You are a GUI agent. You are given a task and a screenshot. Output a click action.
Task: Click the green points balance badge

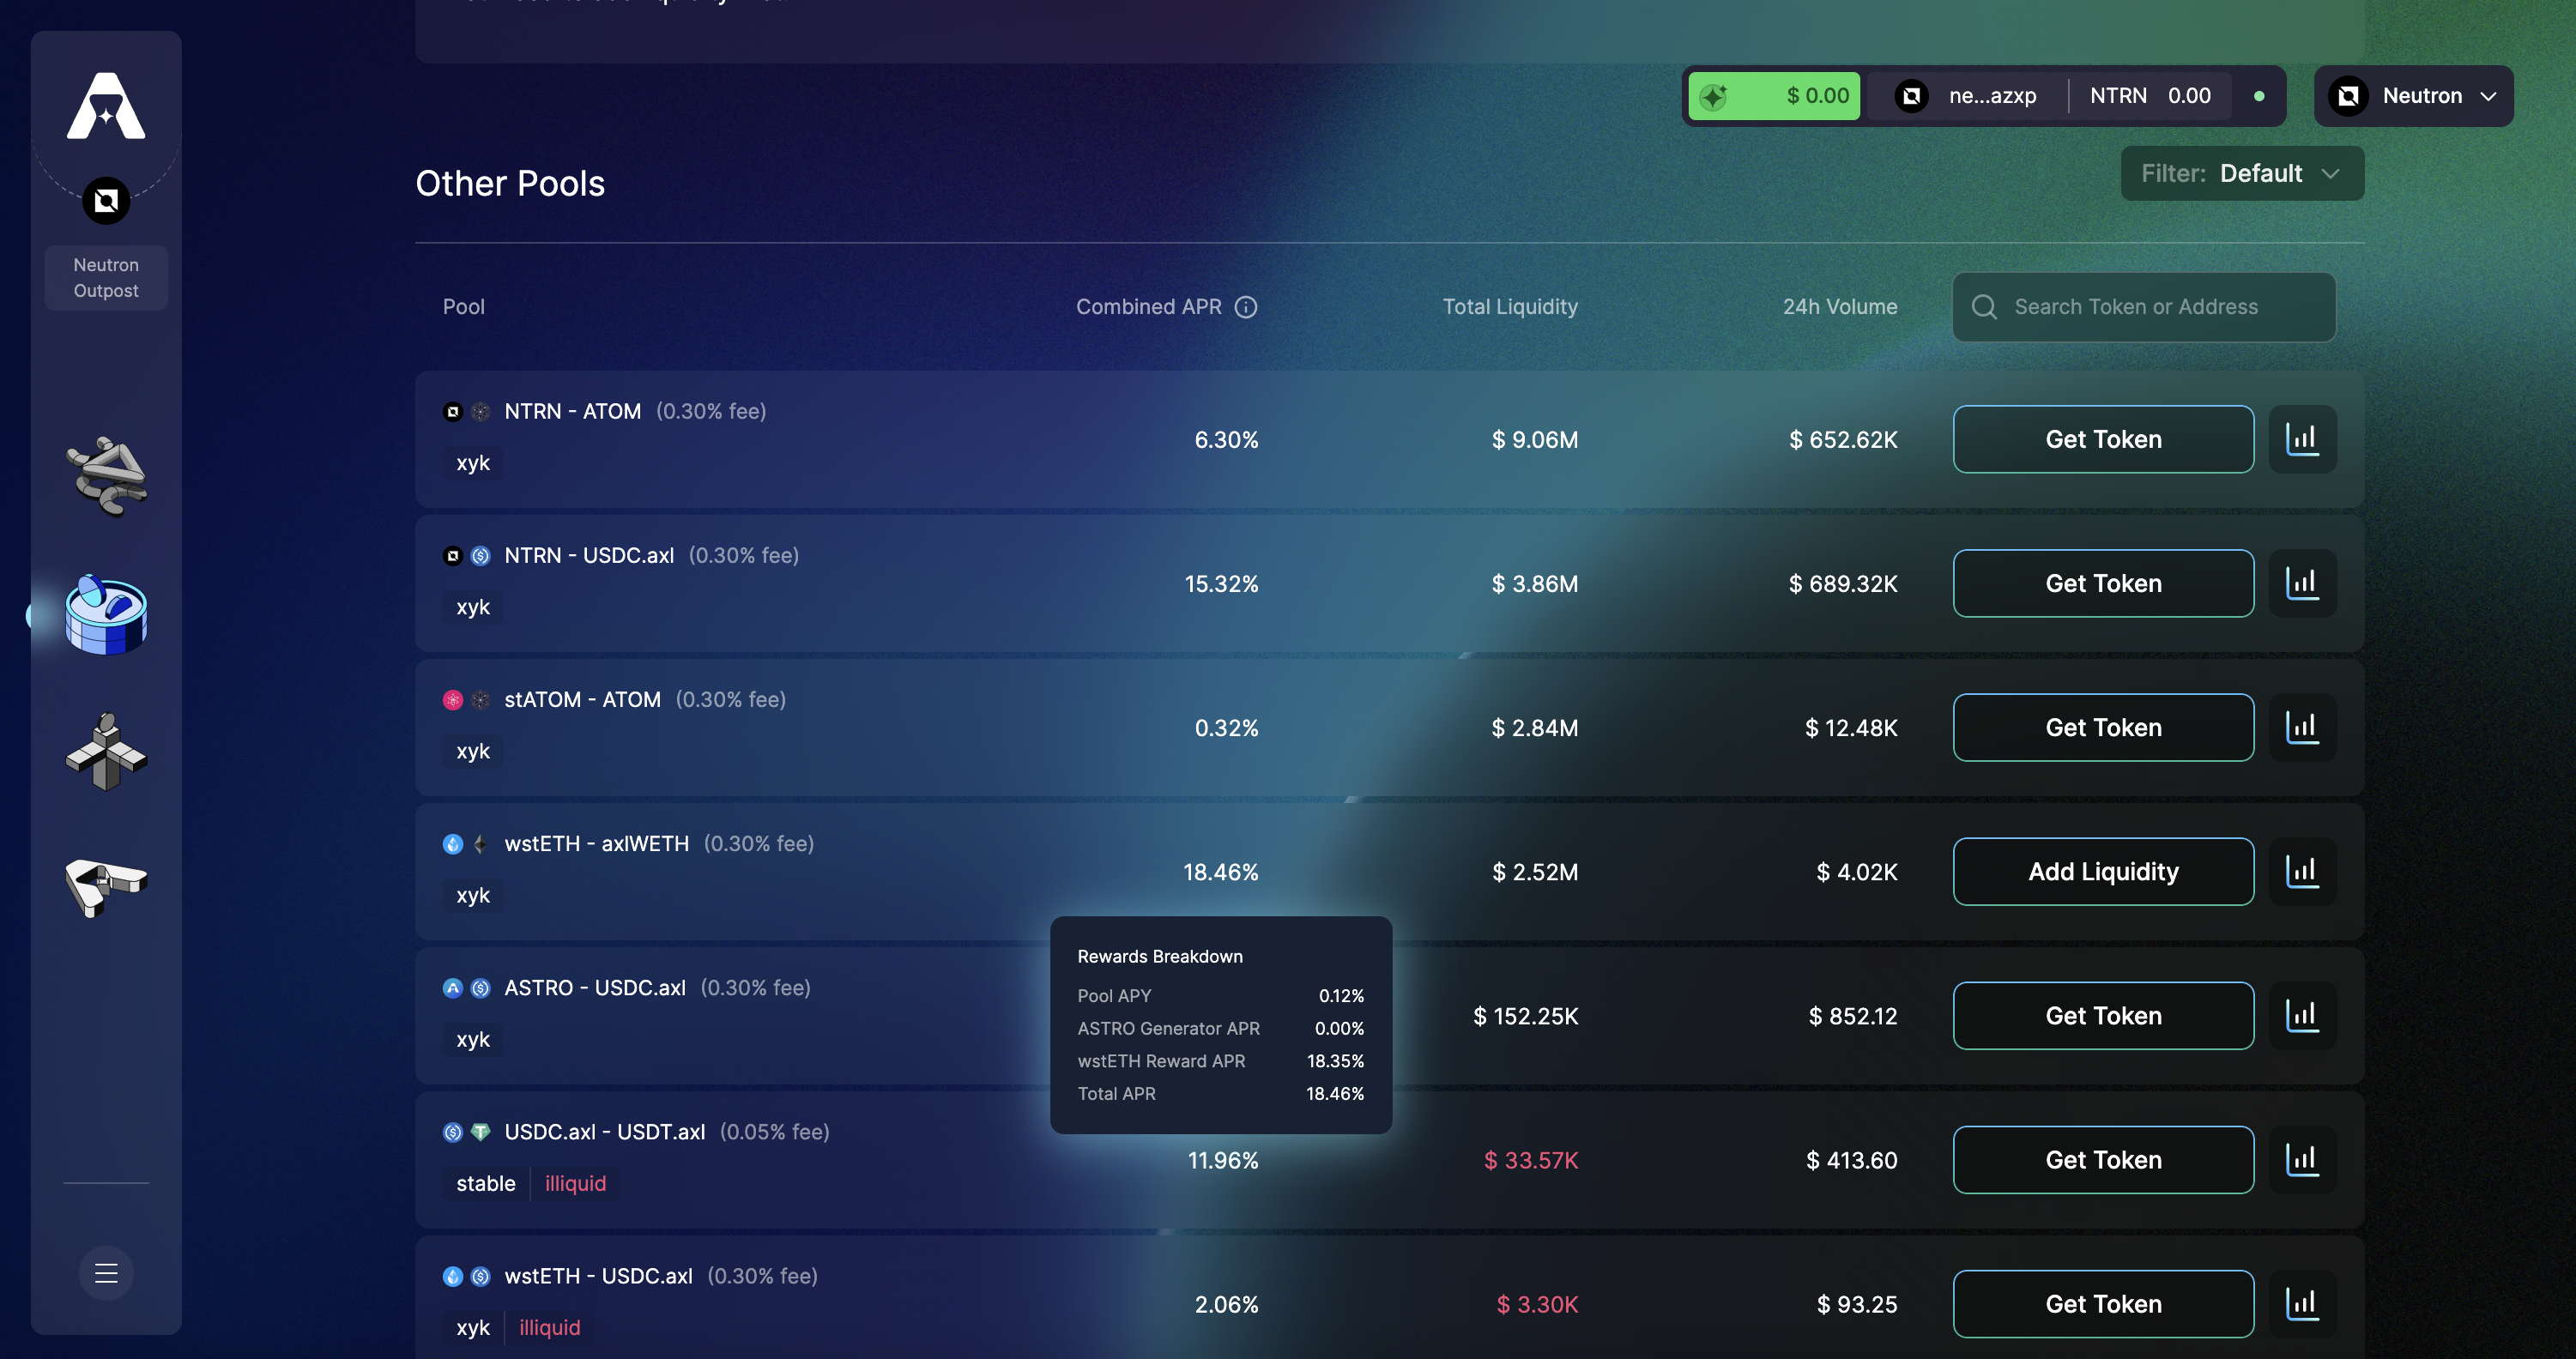pos(1774,96)
